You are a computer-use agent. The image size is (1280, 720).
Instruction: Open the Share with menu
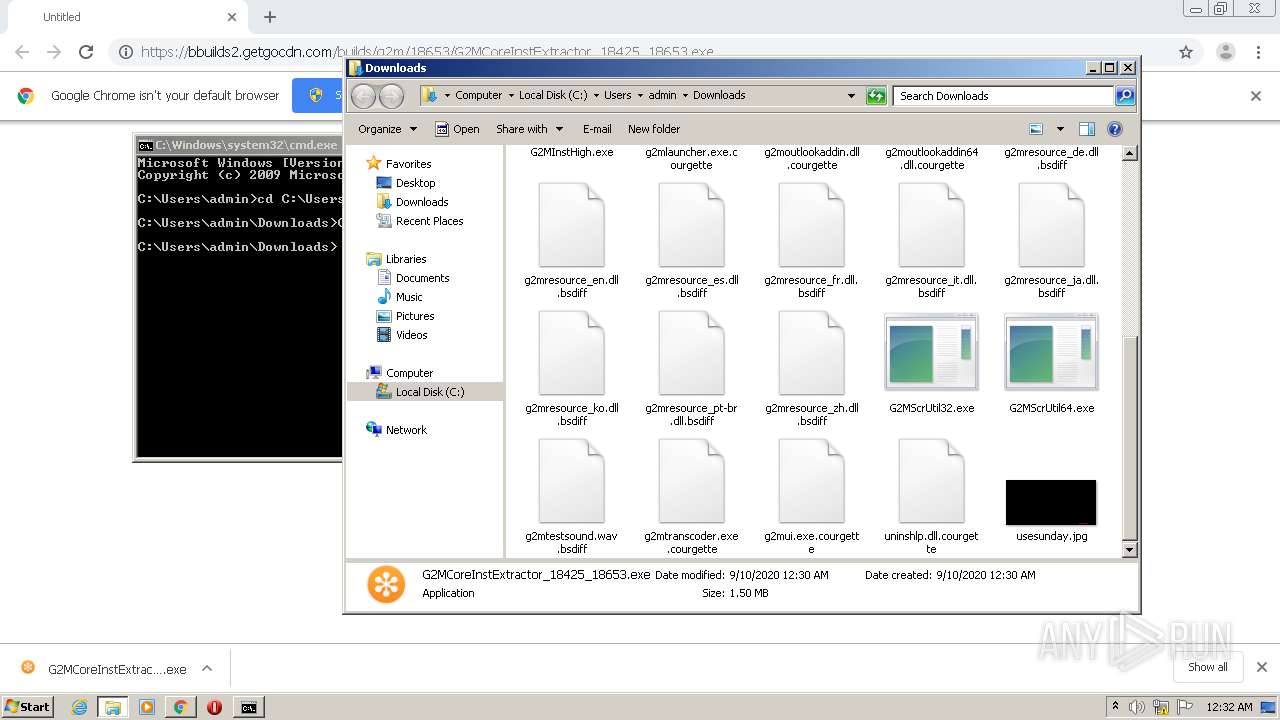coord(529,129)
